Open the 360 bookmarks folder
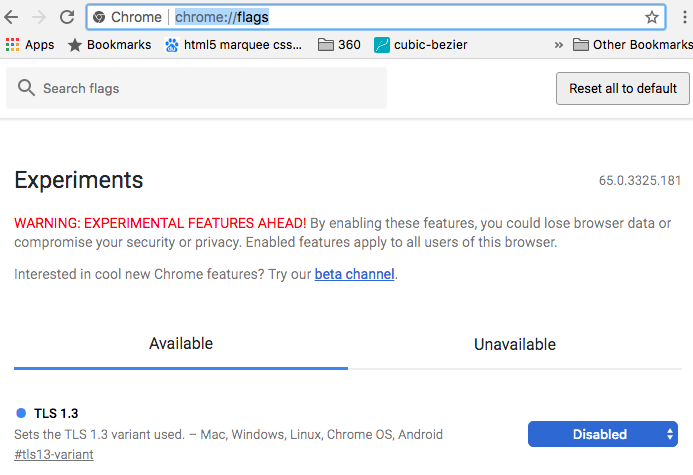The width and height of the screenshot is (693, 475). pyautogui.click(x=339, y=44)
